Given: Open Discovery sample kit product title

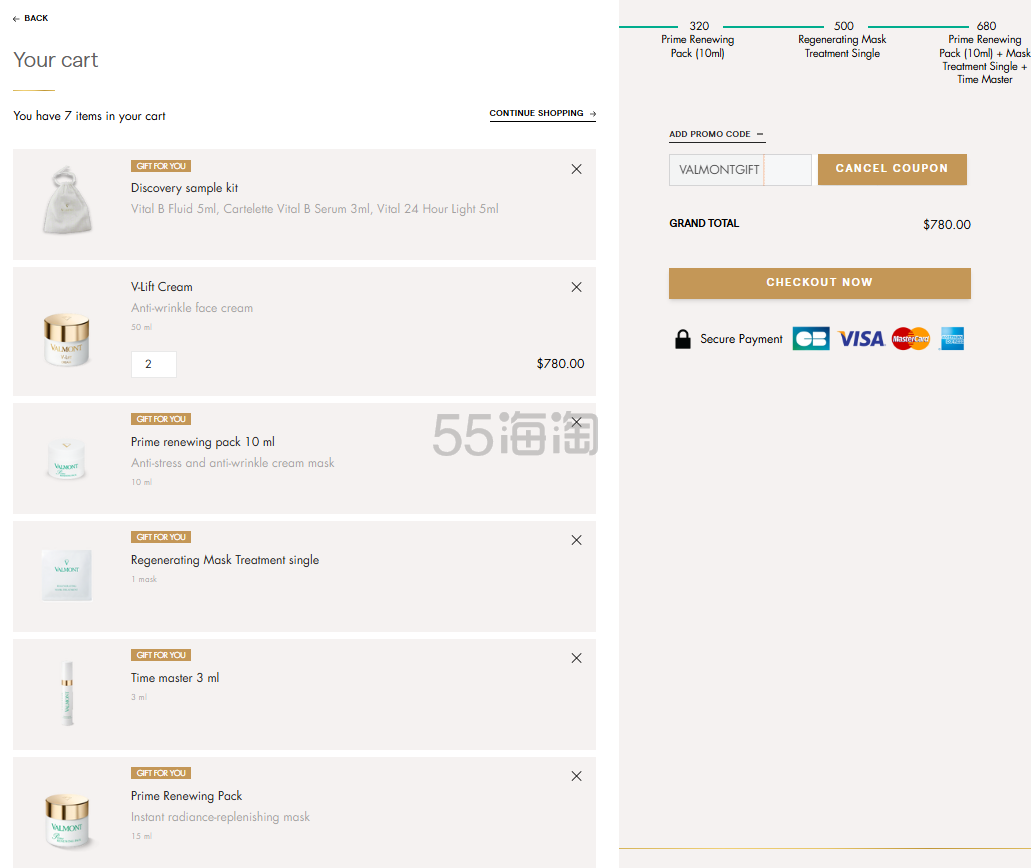Looking at the screenshot, I should (184, 188).
